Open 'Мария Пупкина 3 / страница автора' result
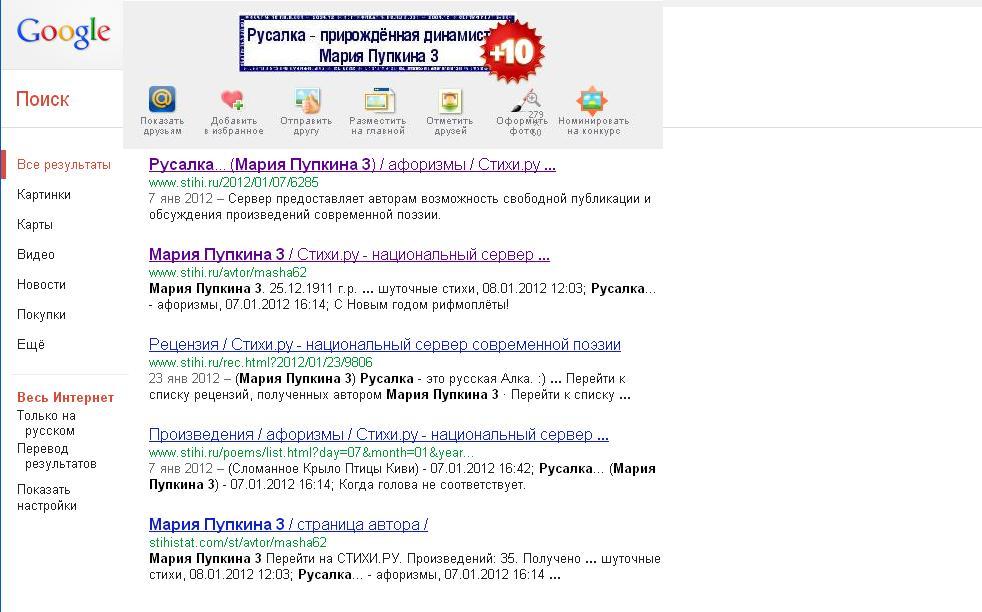This screenshot has width=982, height=612. 288,525
